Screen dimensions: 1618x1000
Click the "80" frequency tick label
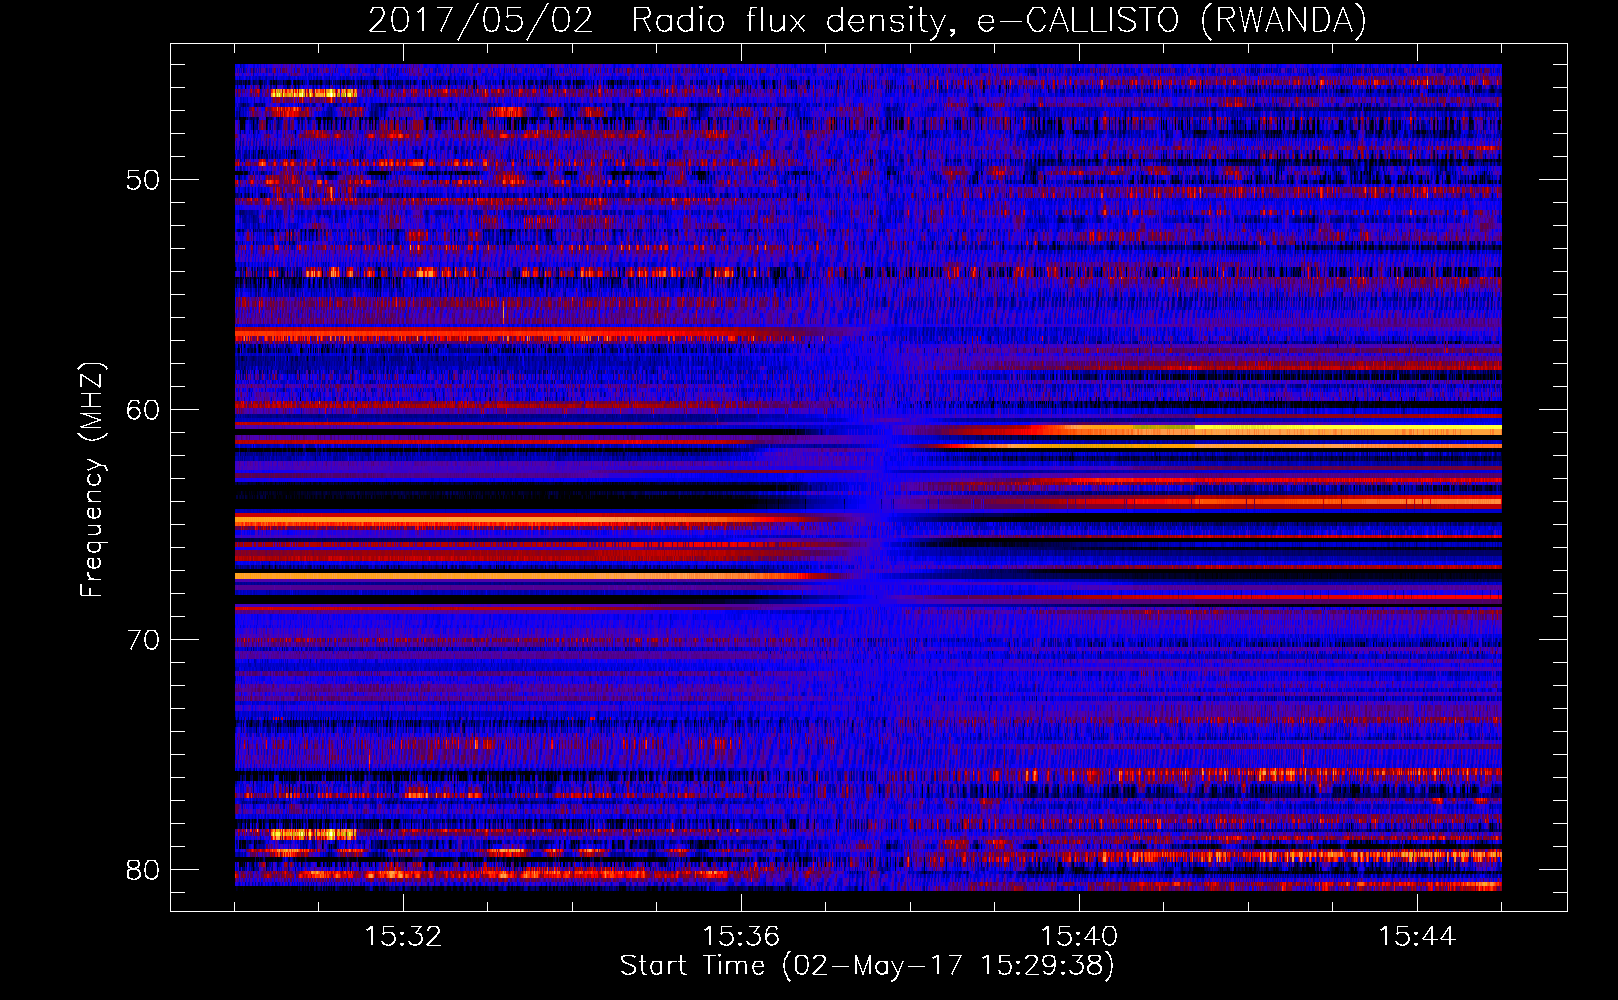143,870
